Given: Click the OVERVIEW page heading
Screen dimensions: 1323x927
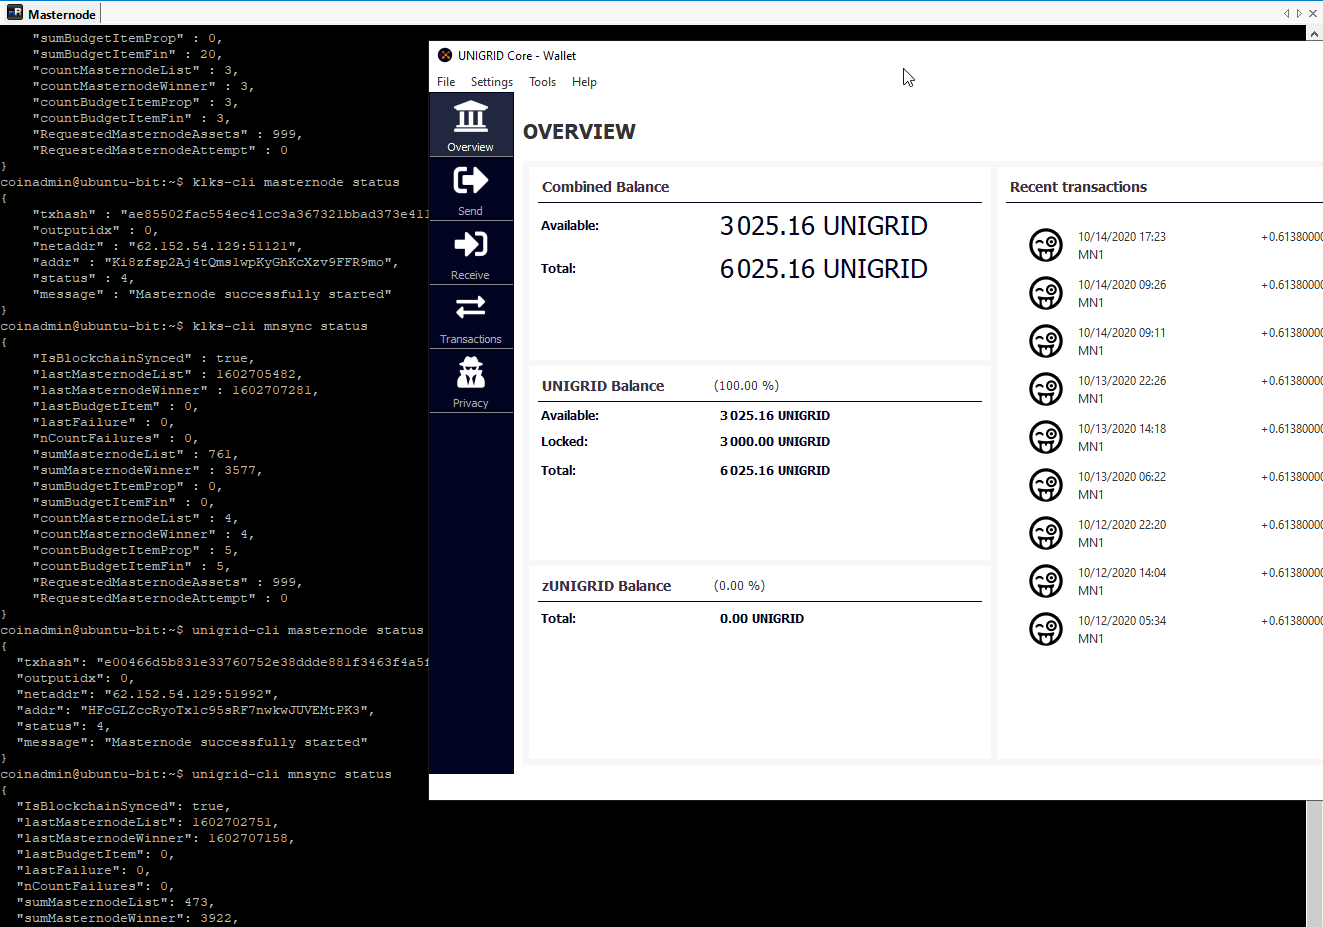Looking at the screenshot, I should coord(579,132).
